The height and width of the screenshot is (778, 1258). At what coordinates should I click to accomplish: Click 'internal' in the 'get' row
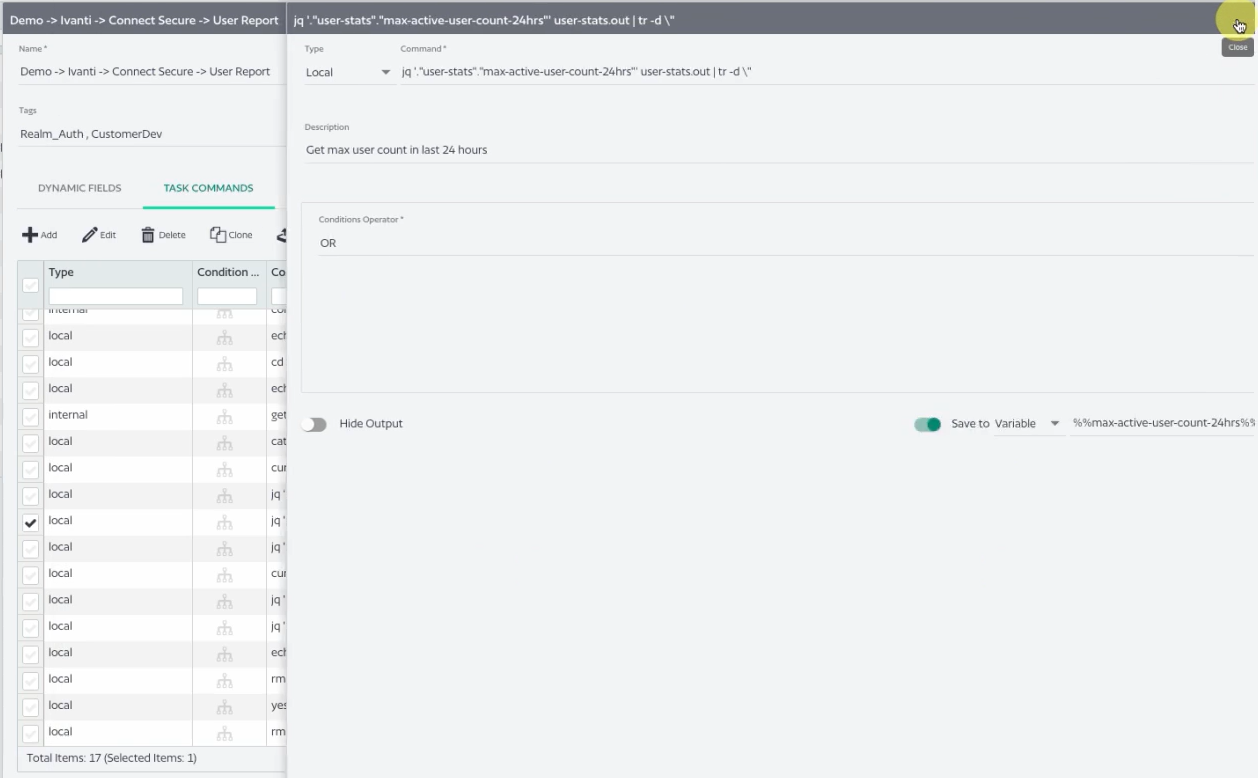[68, 415]
